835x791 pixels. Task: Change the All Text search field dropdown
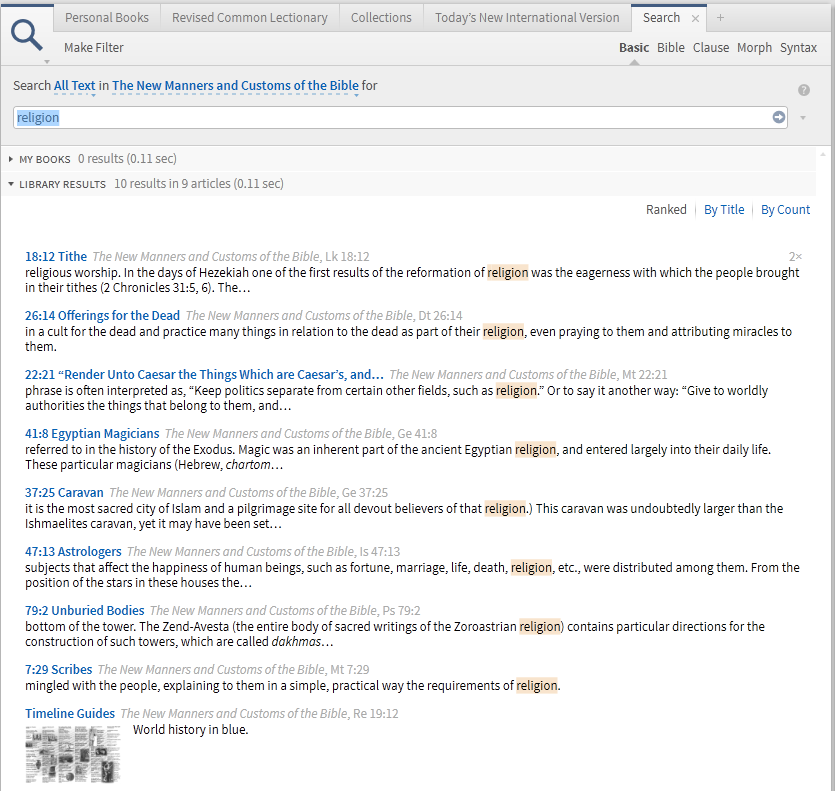click(75, 86)
